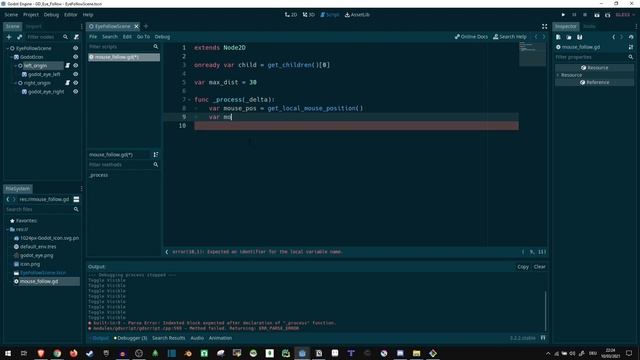This screenshot has height=360, width=640.
Task: Add a new child node
Action: (x=9, y=37)
